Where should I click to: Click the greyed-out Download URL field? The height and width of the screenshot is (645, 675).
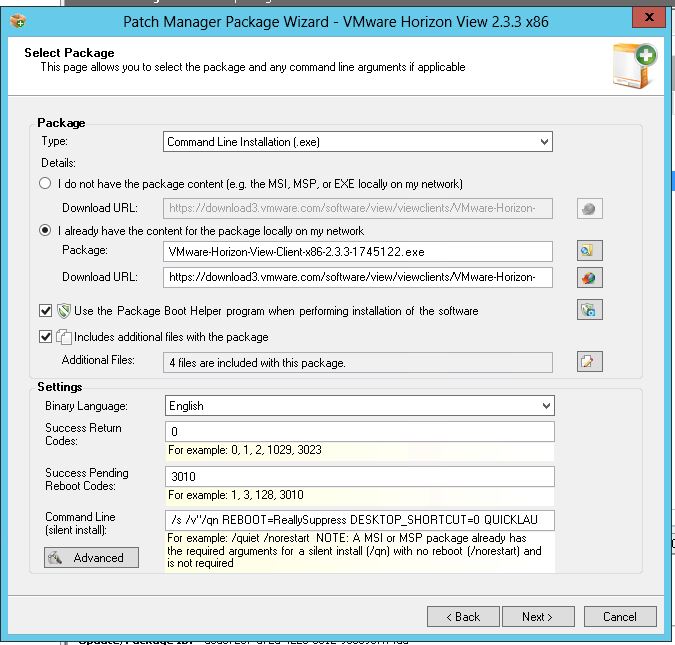[x=358, y=208]
